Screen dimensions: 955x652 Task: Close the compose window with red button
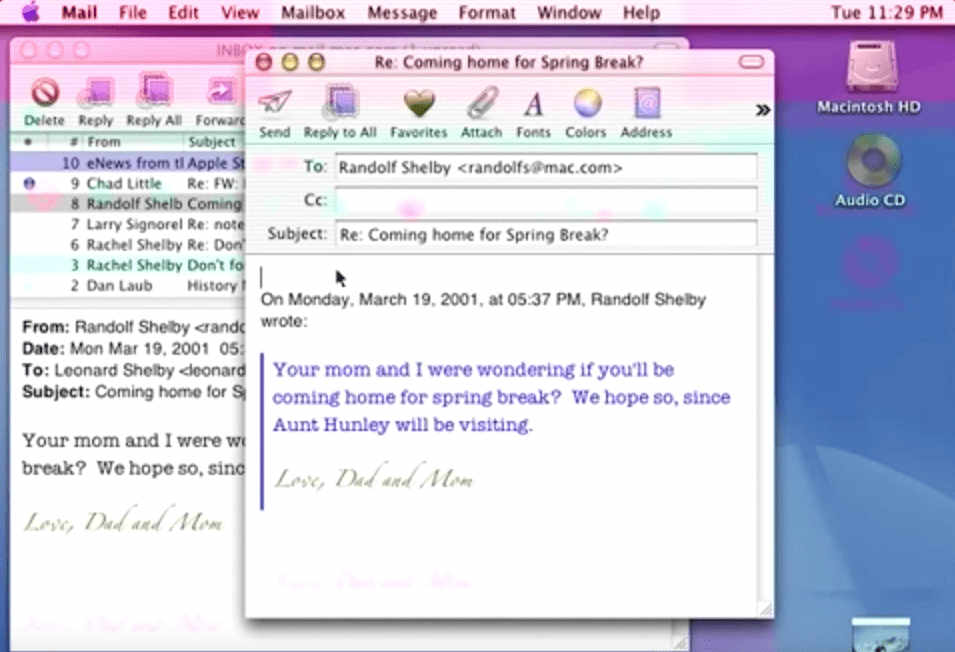tap(264, 62)
